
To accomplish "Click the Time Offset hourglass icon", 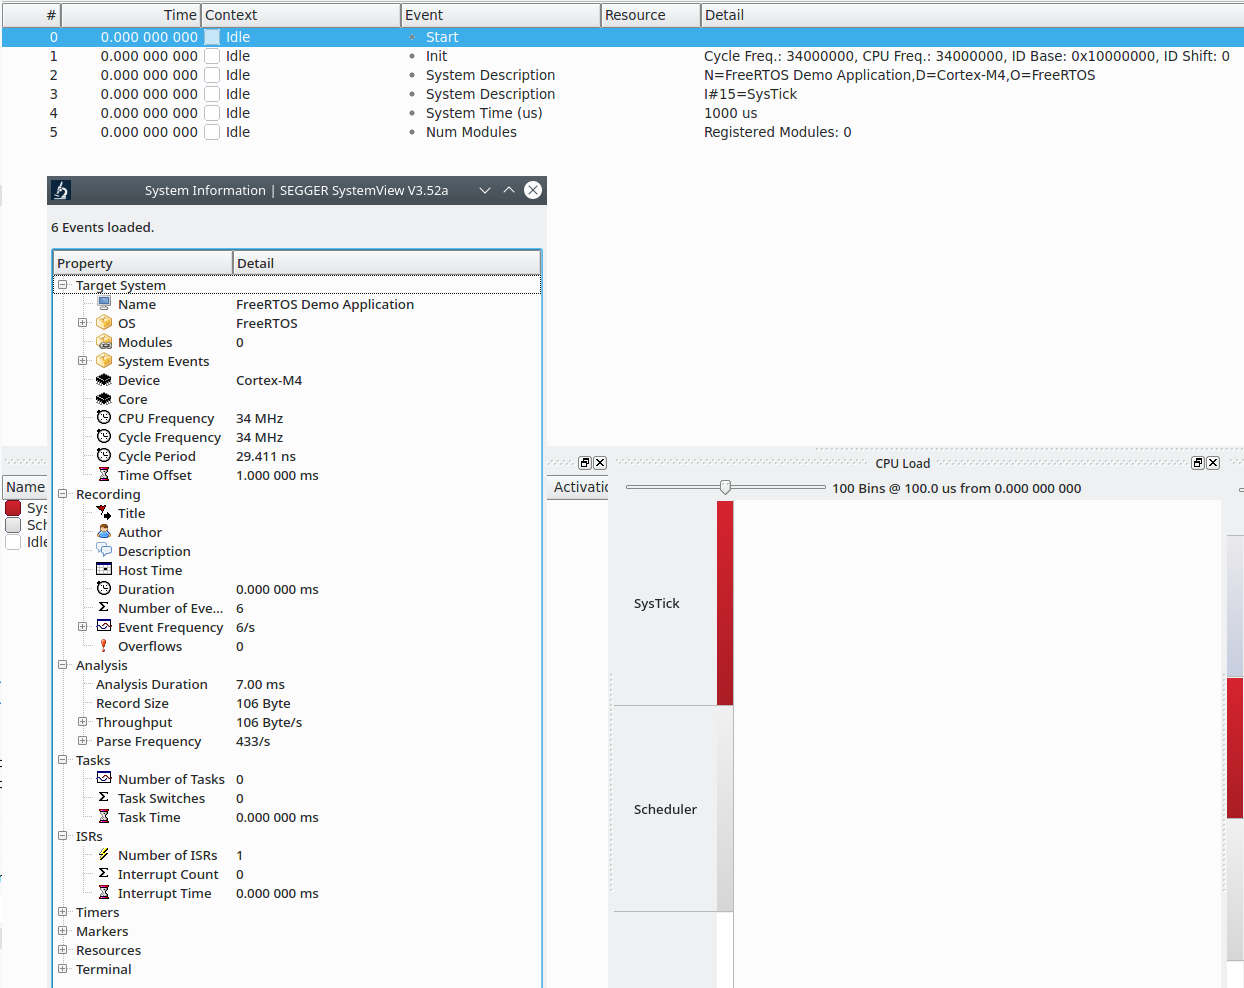I will (104, 475).
